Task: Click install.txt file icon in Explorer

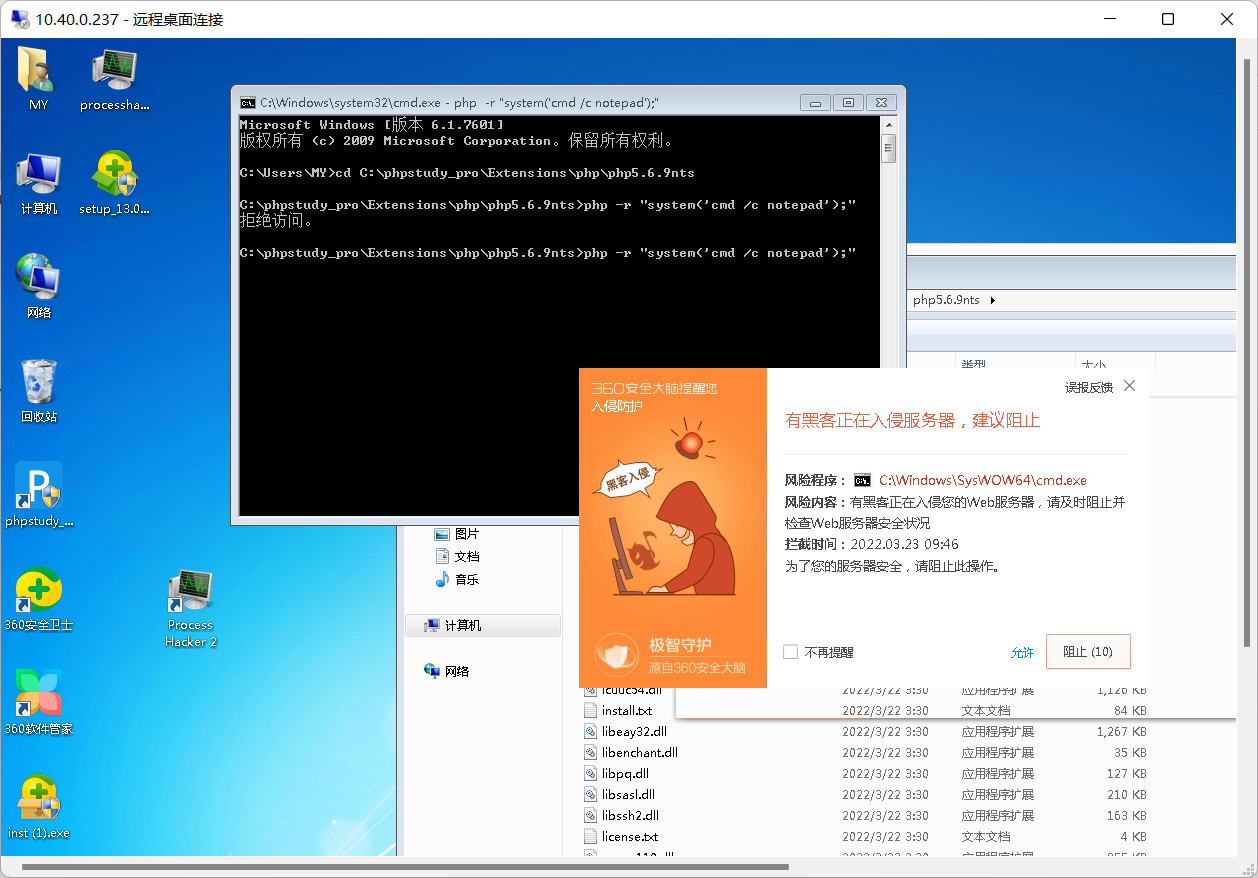Action: [x=592, y=710]
